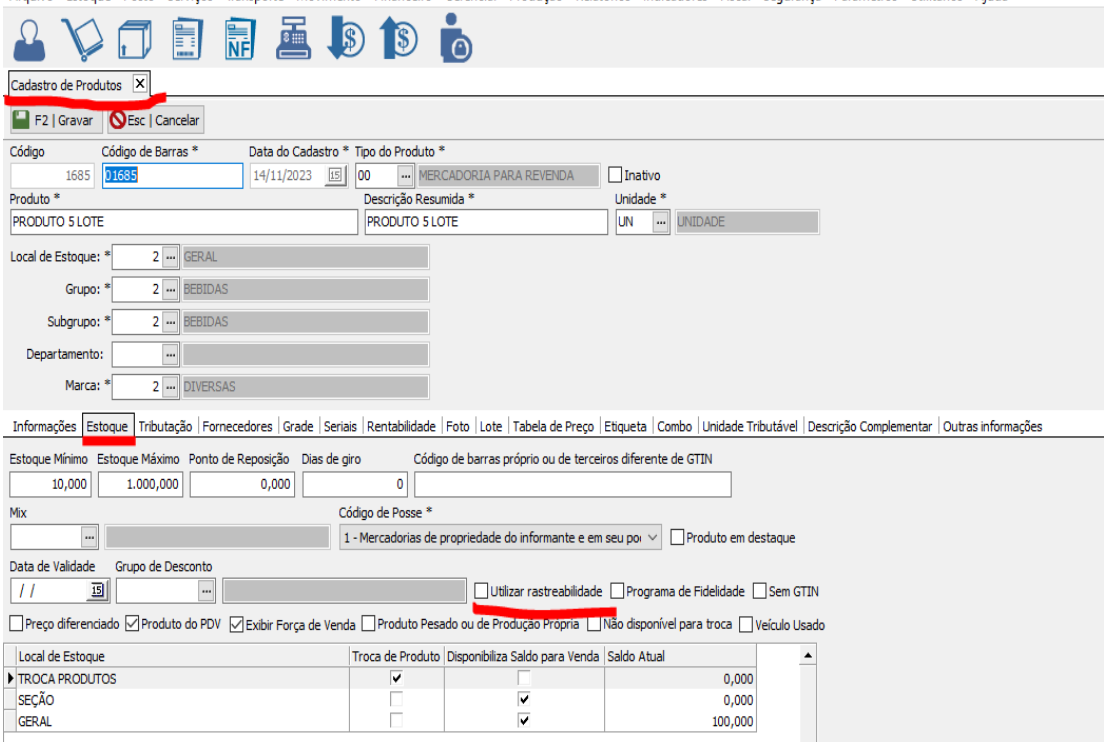
Task: Check the Inativo checkbox
Action: click(x=615, y=175)
